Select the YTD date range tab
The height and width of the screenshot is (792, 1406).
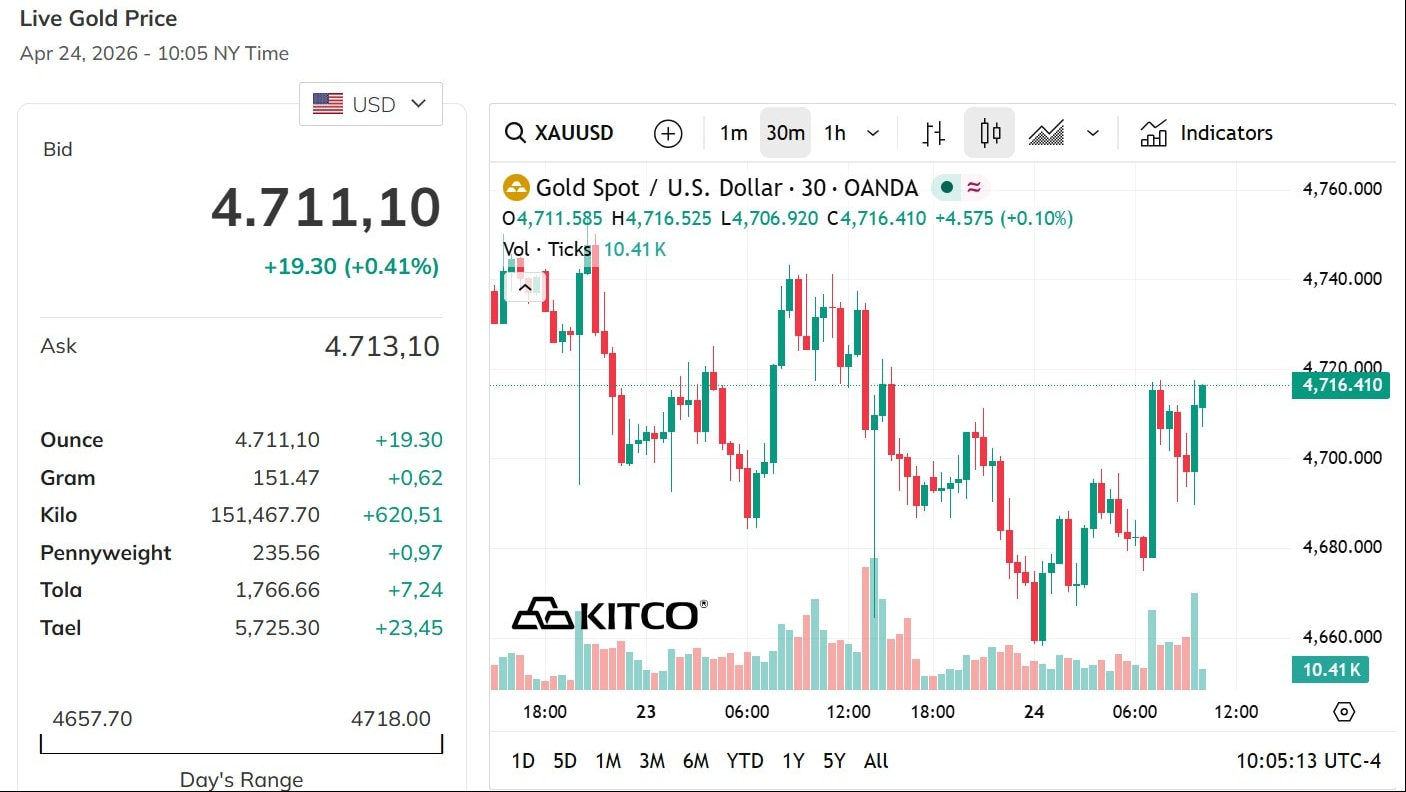(x=745, y=761)
